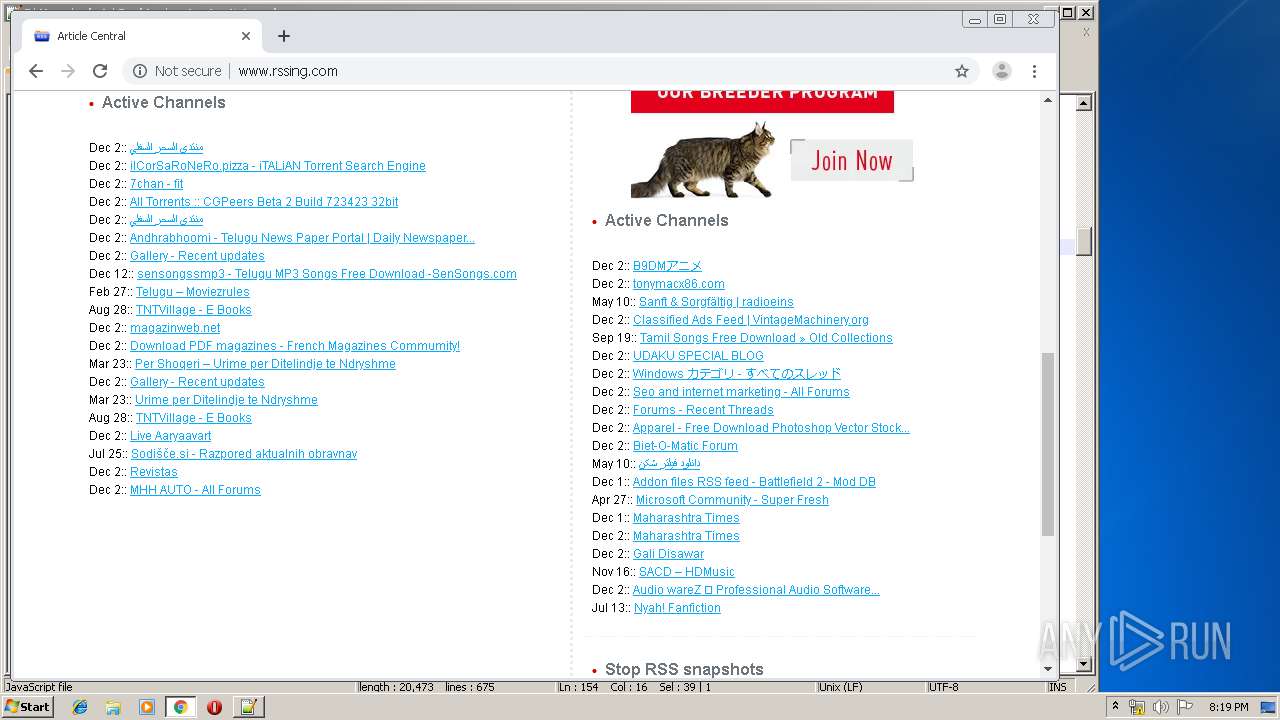
Task: Open Chrome three-dot menu
Action: point(1034,71)
